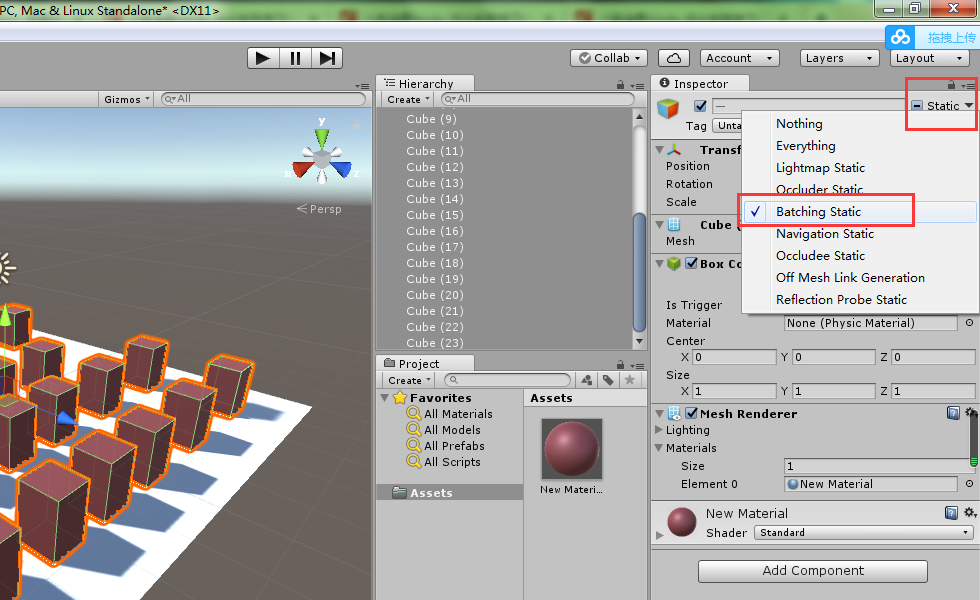Click the object picker next to Physic Material
This screenshot has width=980, height=600.
coord(969,322)
